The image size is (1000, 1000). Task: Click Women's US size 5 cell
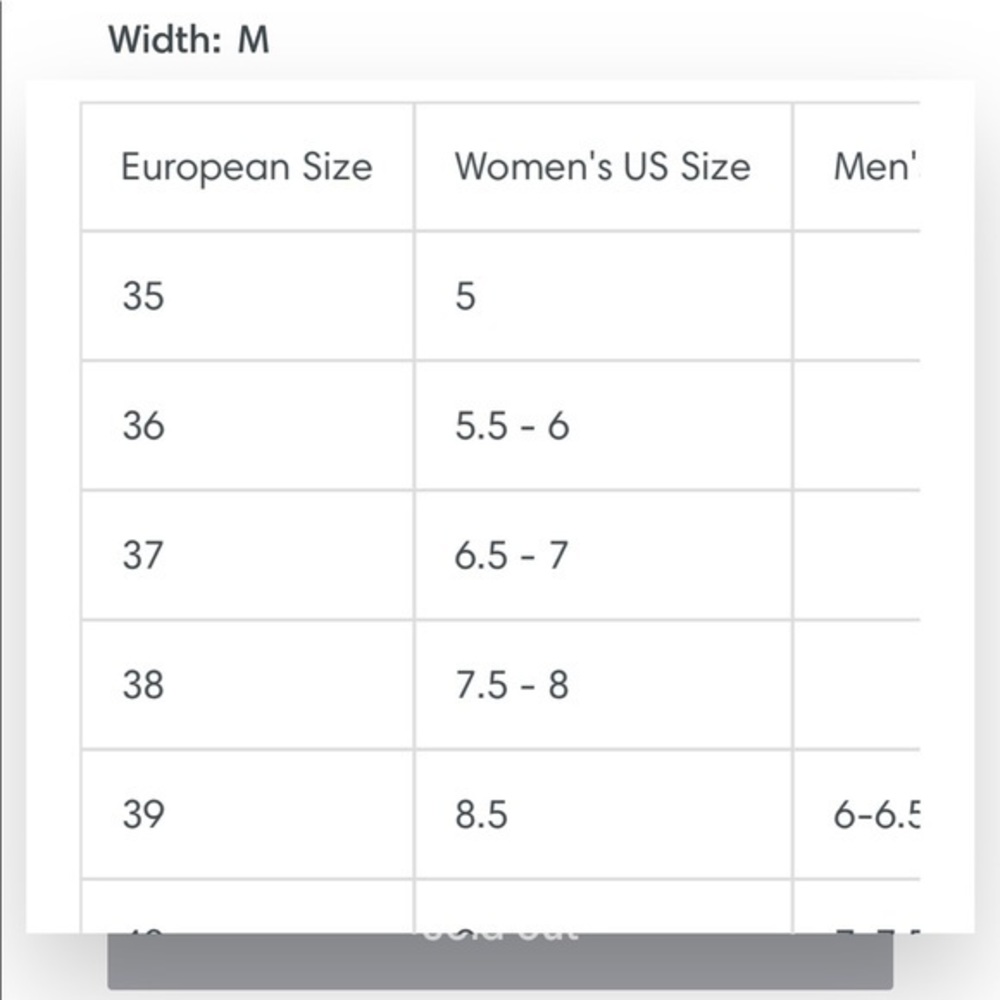(x=602, y=296)
